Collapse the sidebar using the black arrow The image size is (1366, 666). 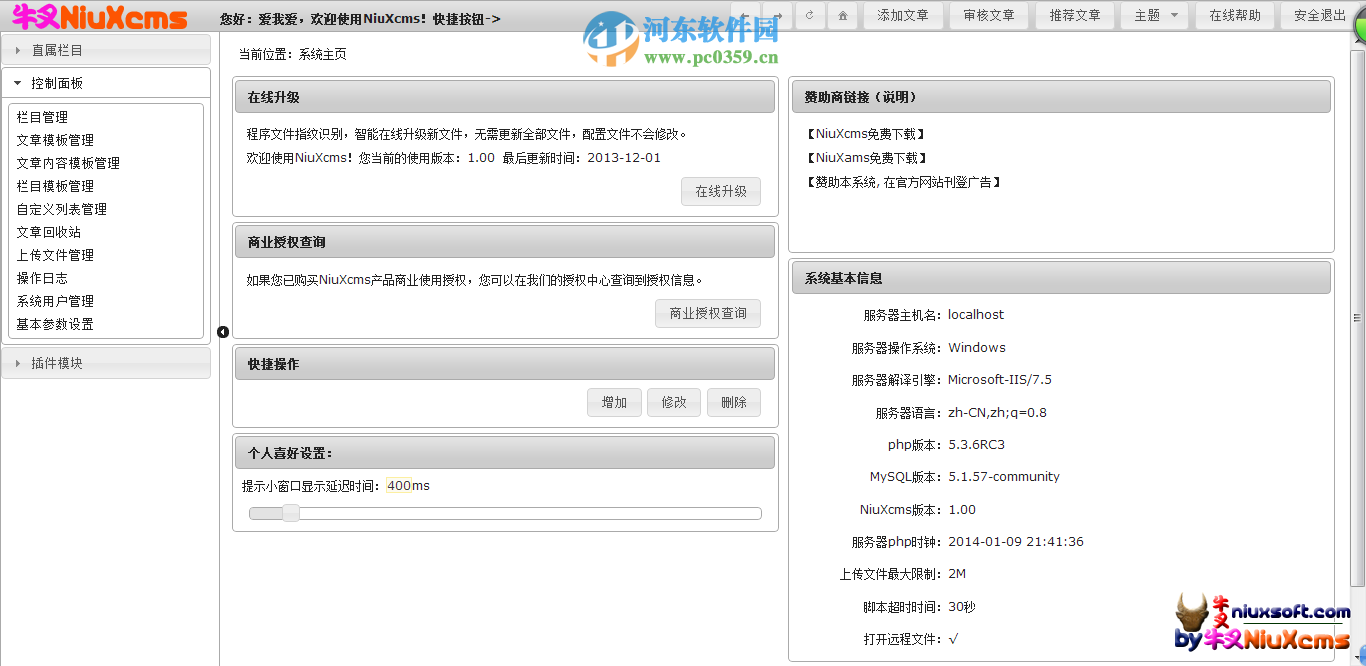click(x=222, y=331)
